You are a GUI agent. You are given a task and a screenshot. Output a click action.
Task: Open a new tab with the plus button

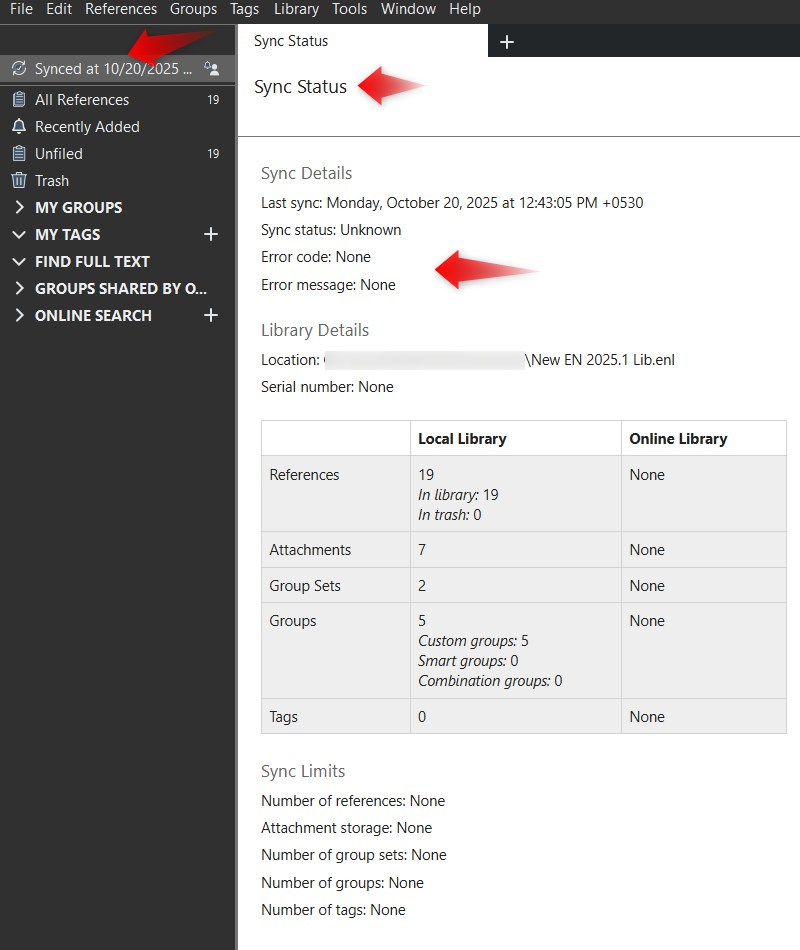506,41
